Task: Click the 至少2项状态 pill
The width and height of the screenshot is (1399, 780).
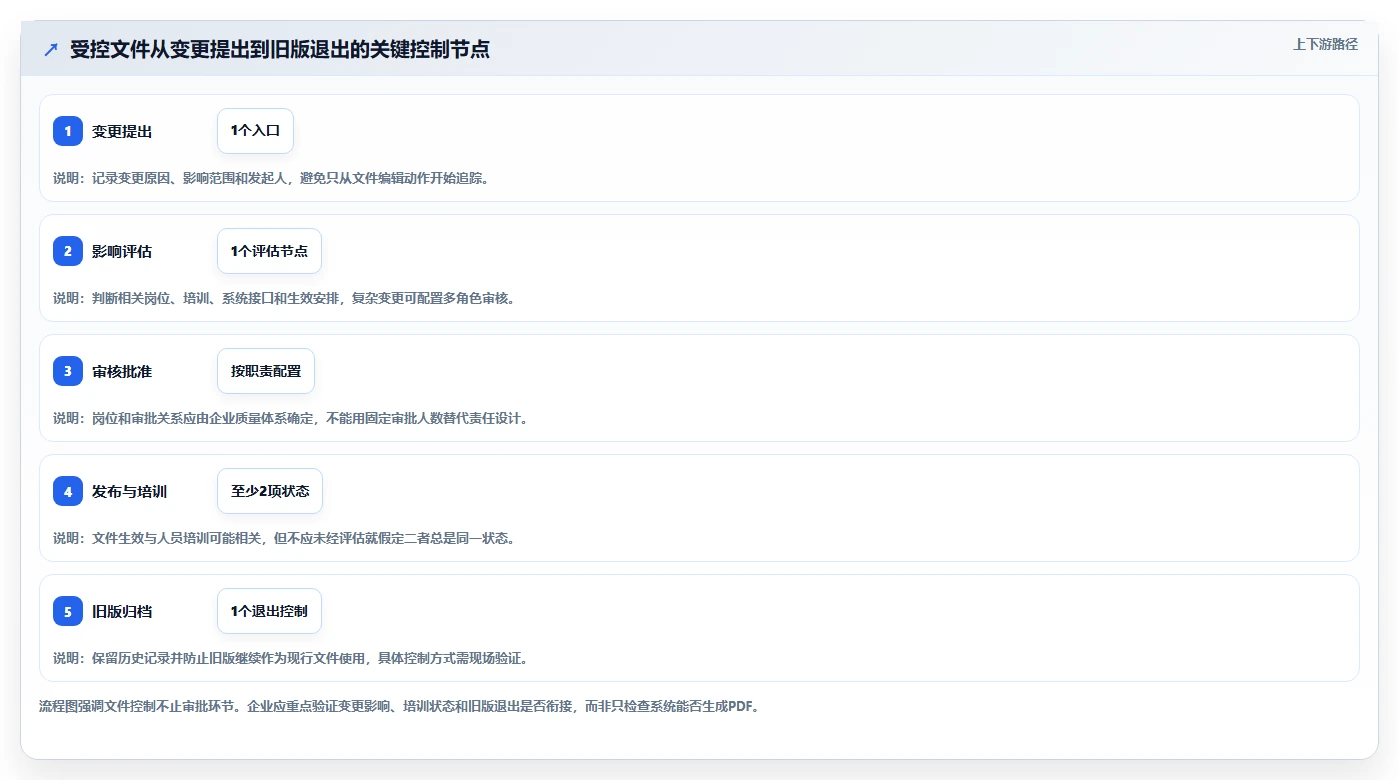Action: point(270,491)
